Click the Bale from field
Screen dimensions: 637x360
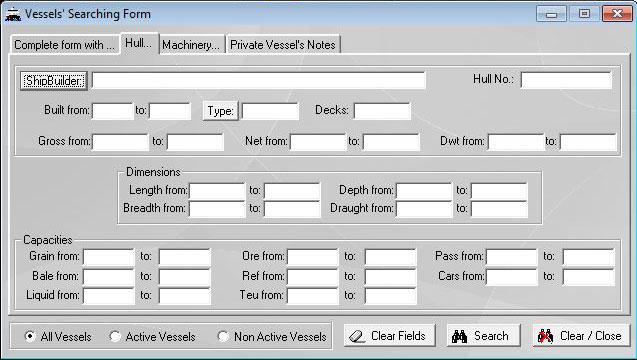pyautogui.click(x=108, y=277)
